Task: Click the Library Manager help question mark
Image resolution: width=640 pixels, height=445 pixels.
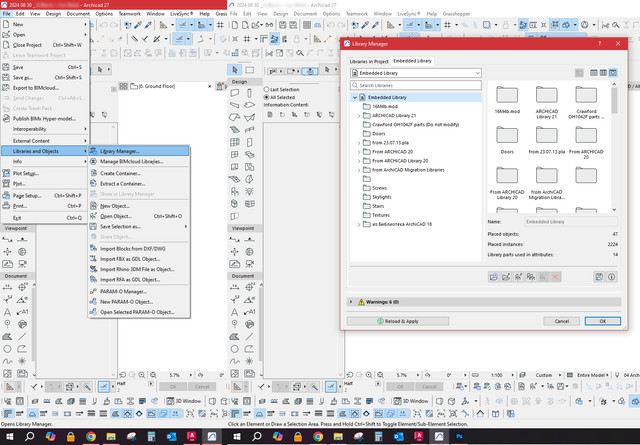Action: pos(600,43)
